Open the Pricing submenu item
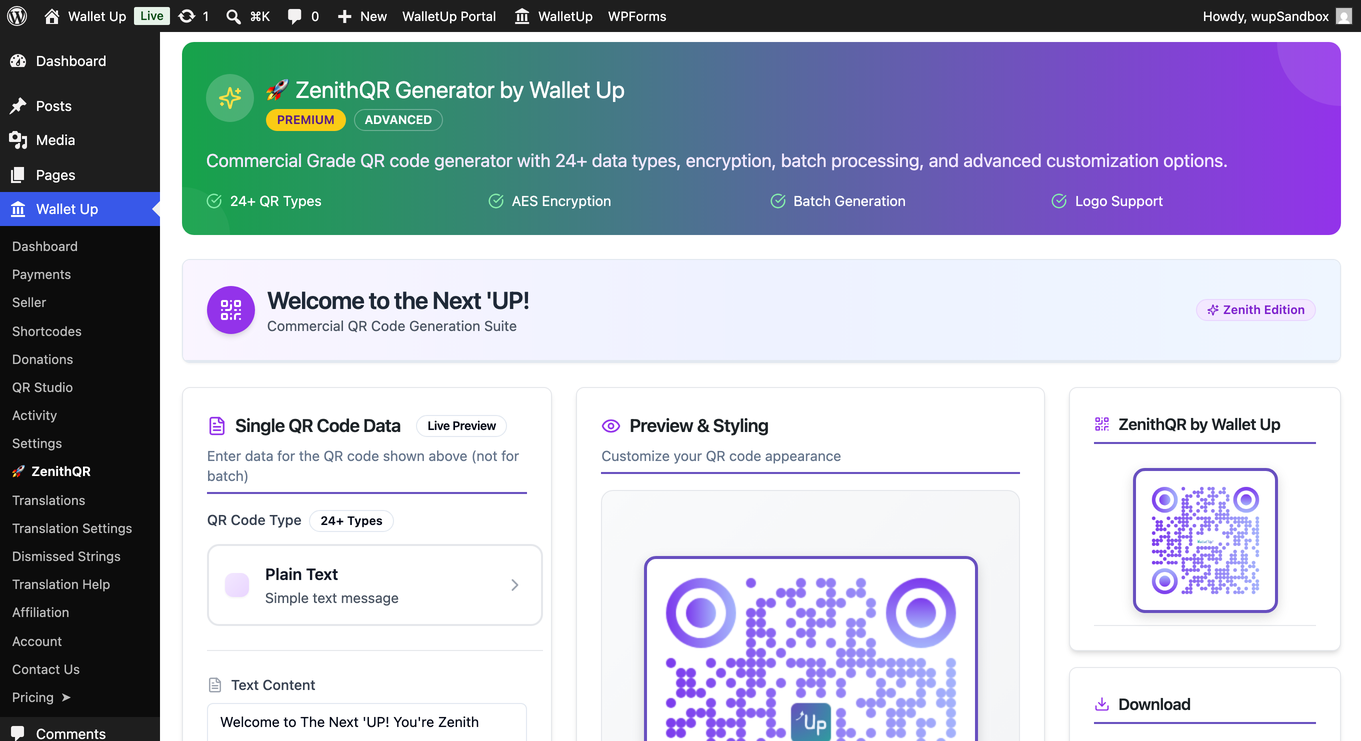 [41, 697]
